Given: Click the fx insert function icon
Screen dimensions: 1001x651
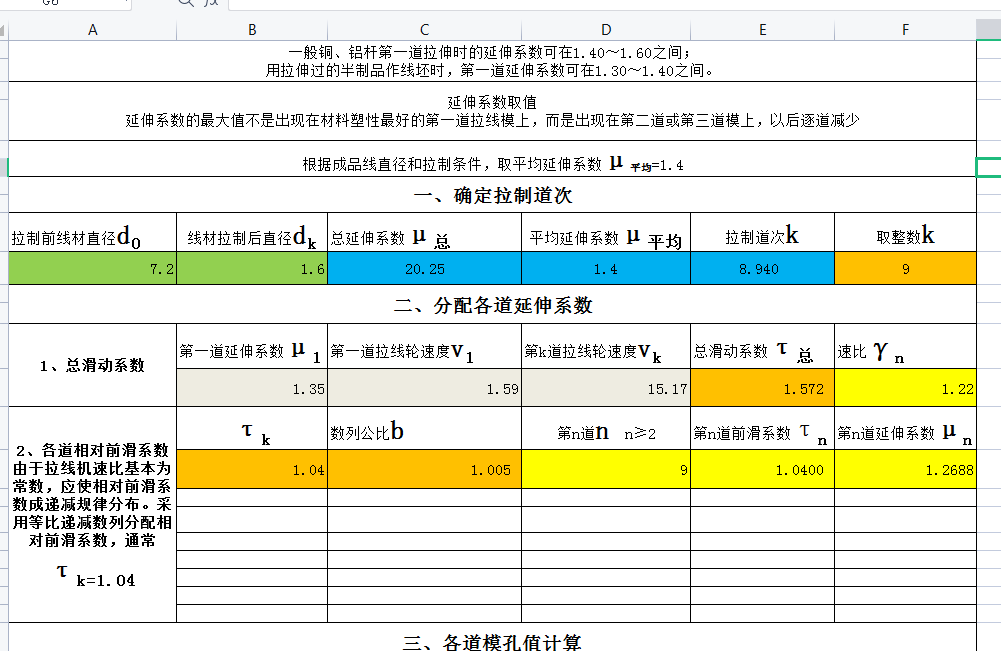Looking at the screenshot, I should click(x=211, y=3).
